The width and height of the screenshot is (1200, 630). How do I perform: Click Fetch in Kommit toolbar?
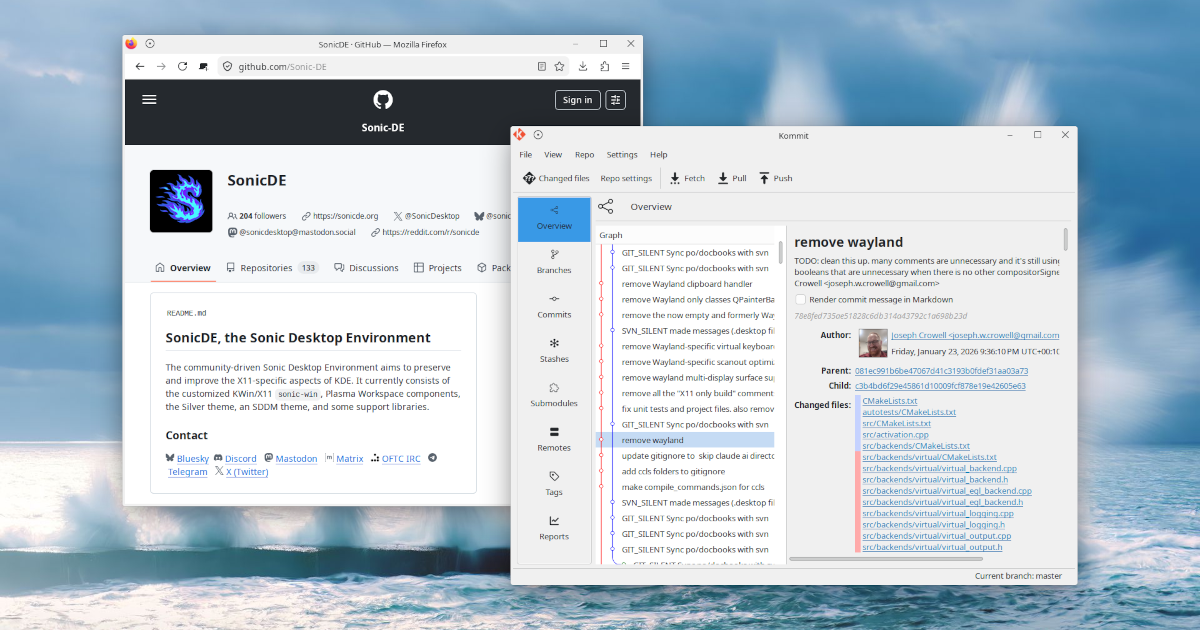click(687, 178)
